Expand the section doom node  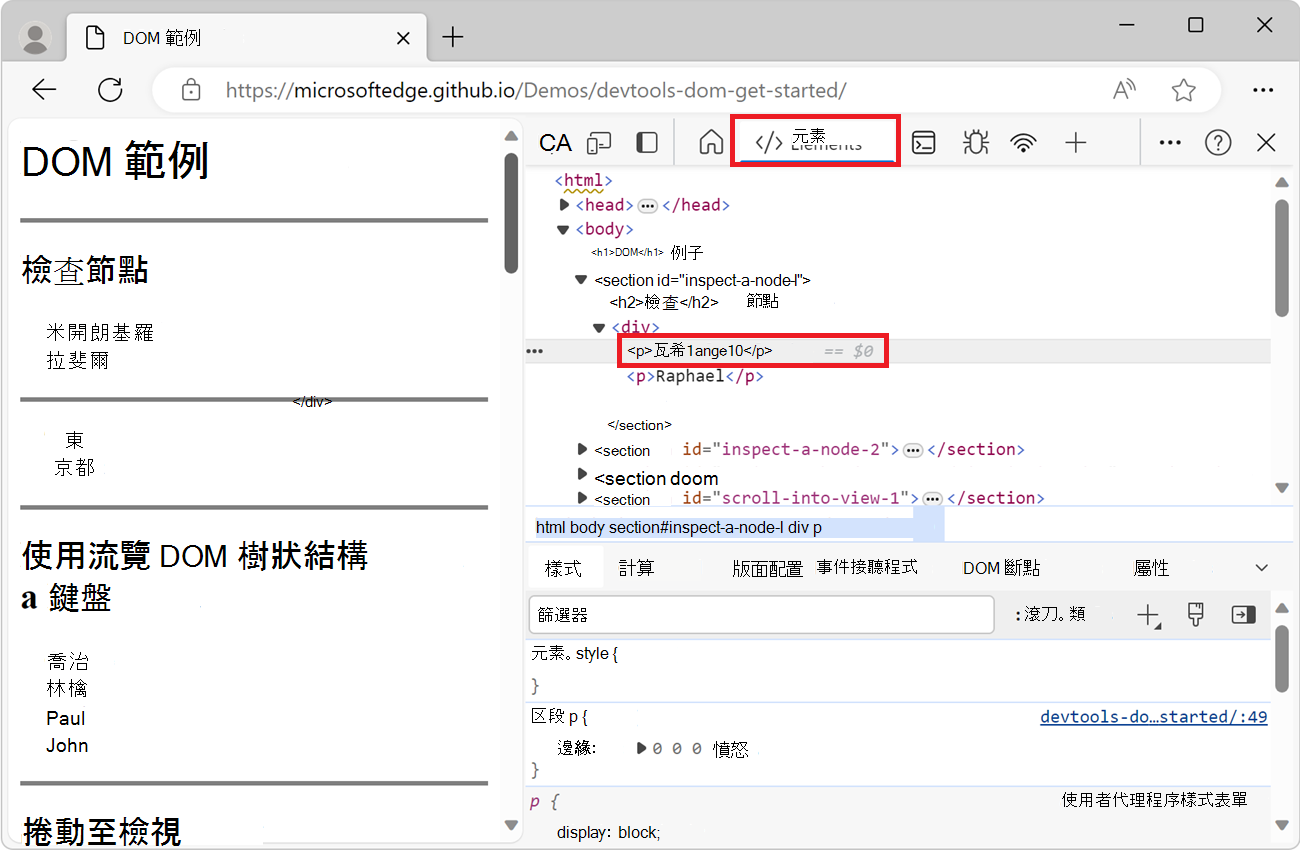(583, 473)
